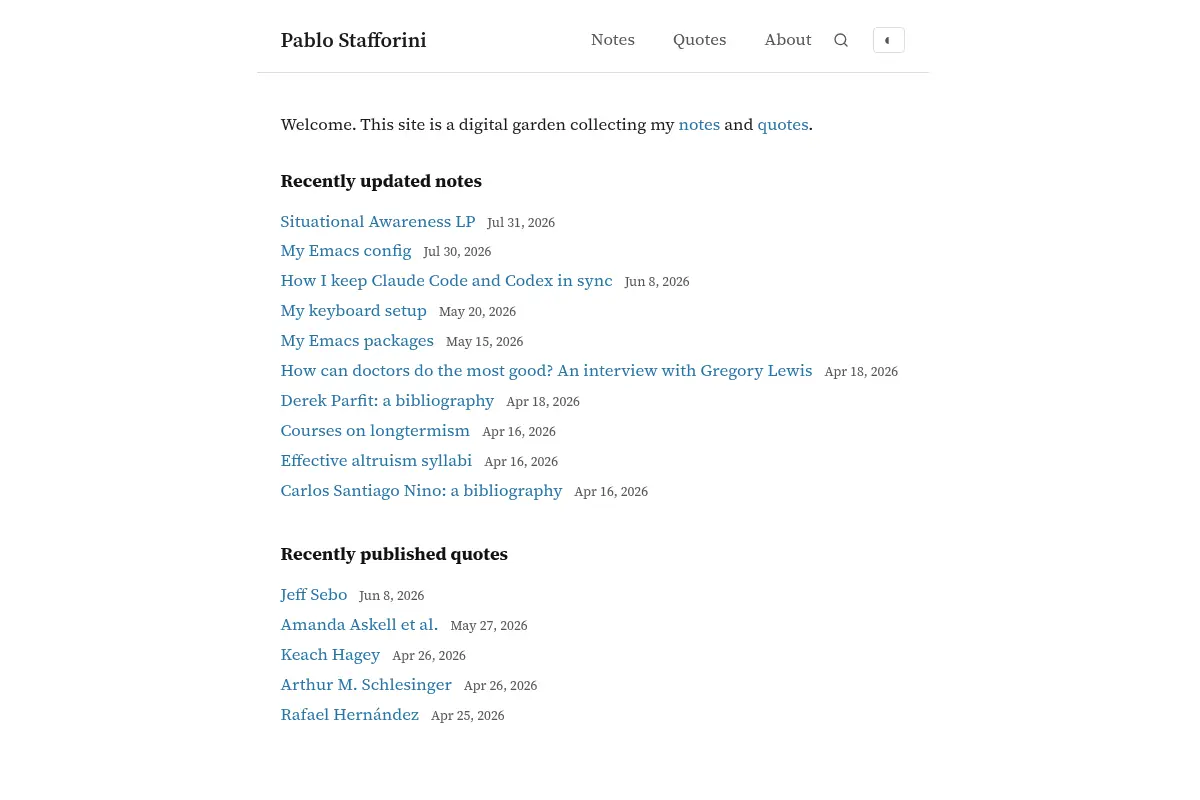Open Situational Awareness LP note
The width and height of the screenshot is (1200, 800).
click(x=378, y=221)
